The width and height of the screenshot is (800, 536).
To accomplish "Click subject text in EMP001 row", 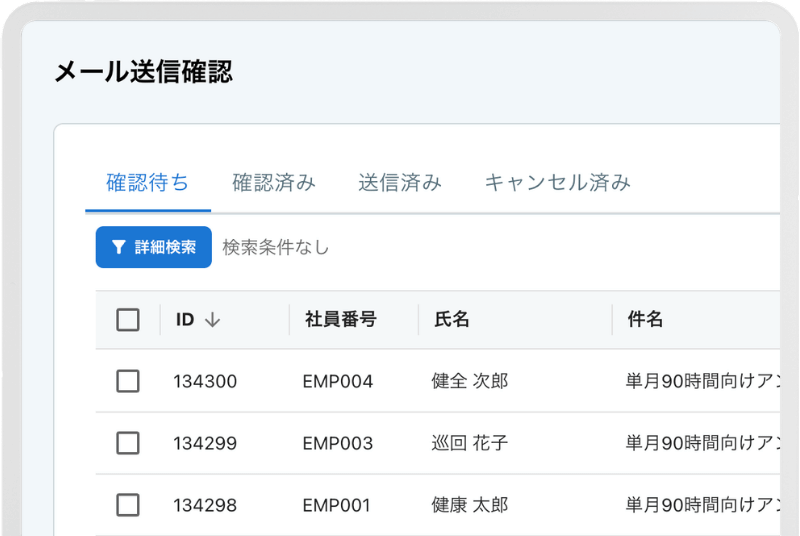I will coord(703,505).
